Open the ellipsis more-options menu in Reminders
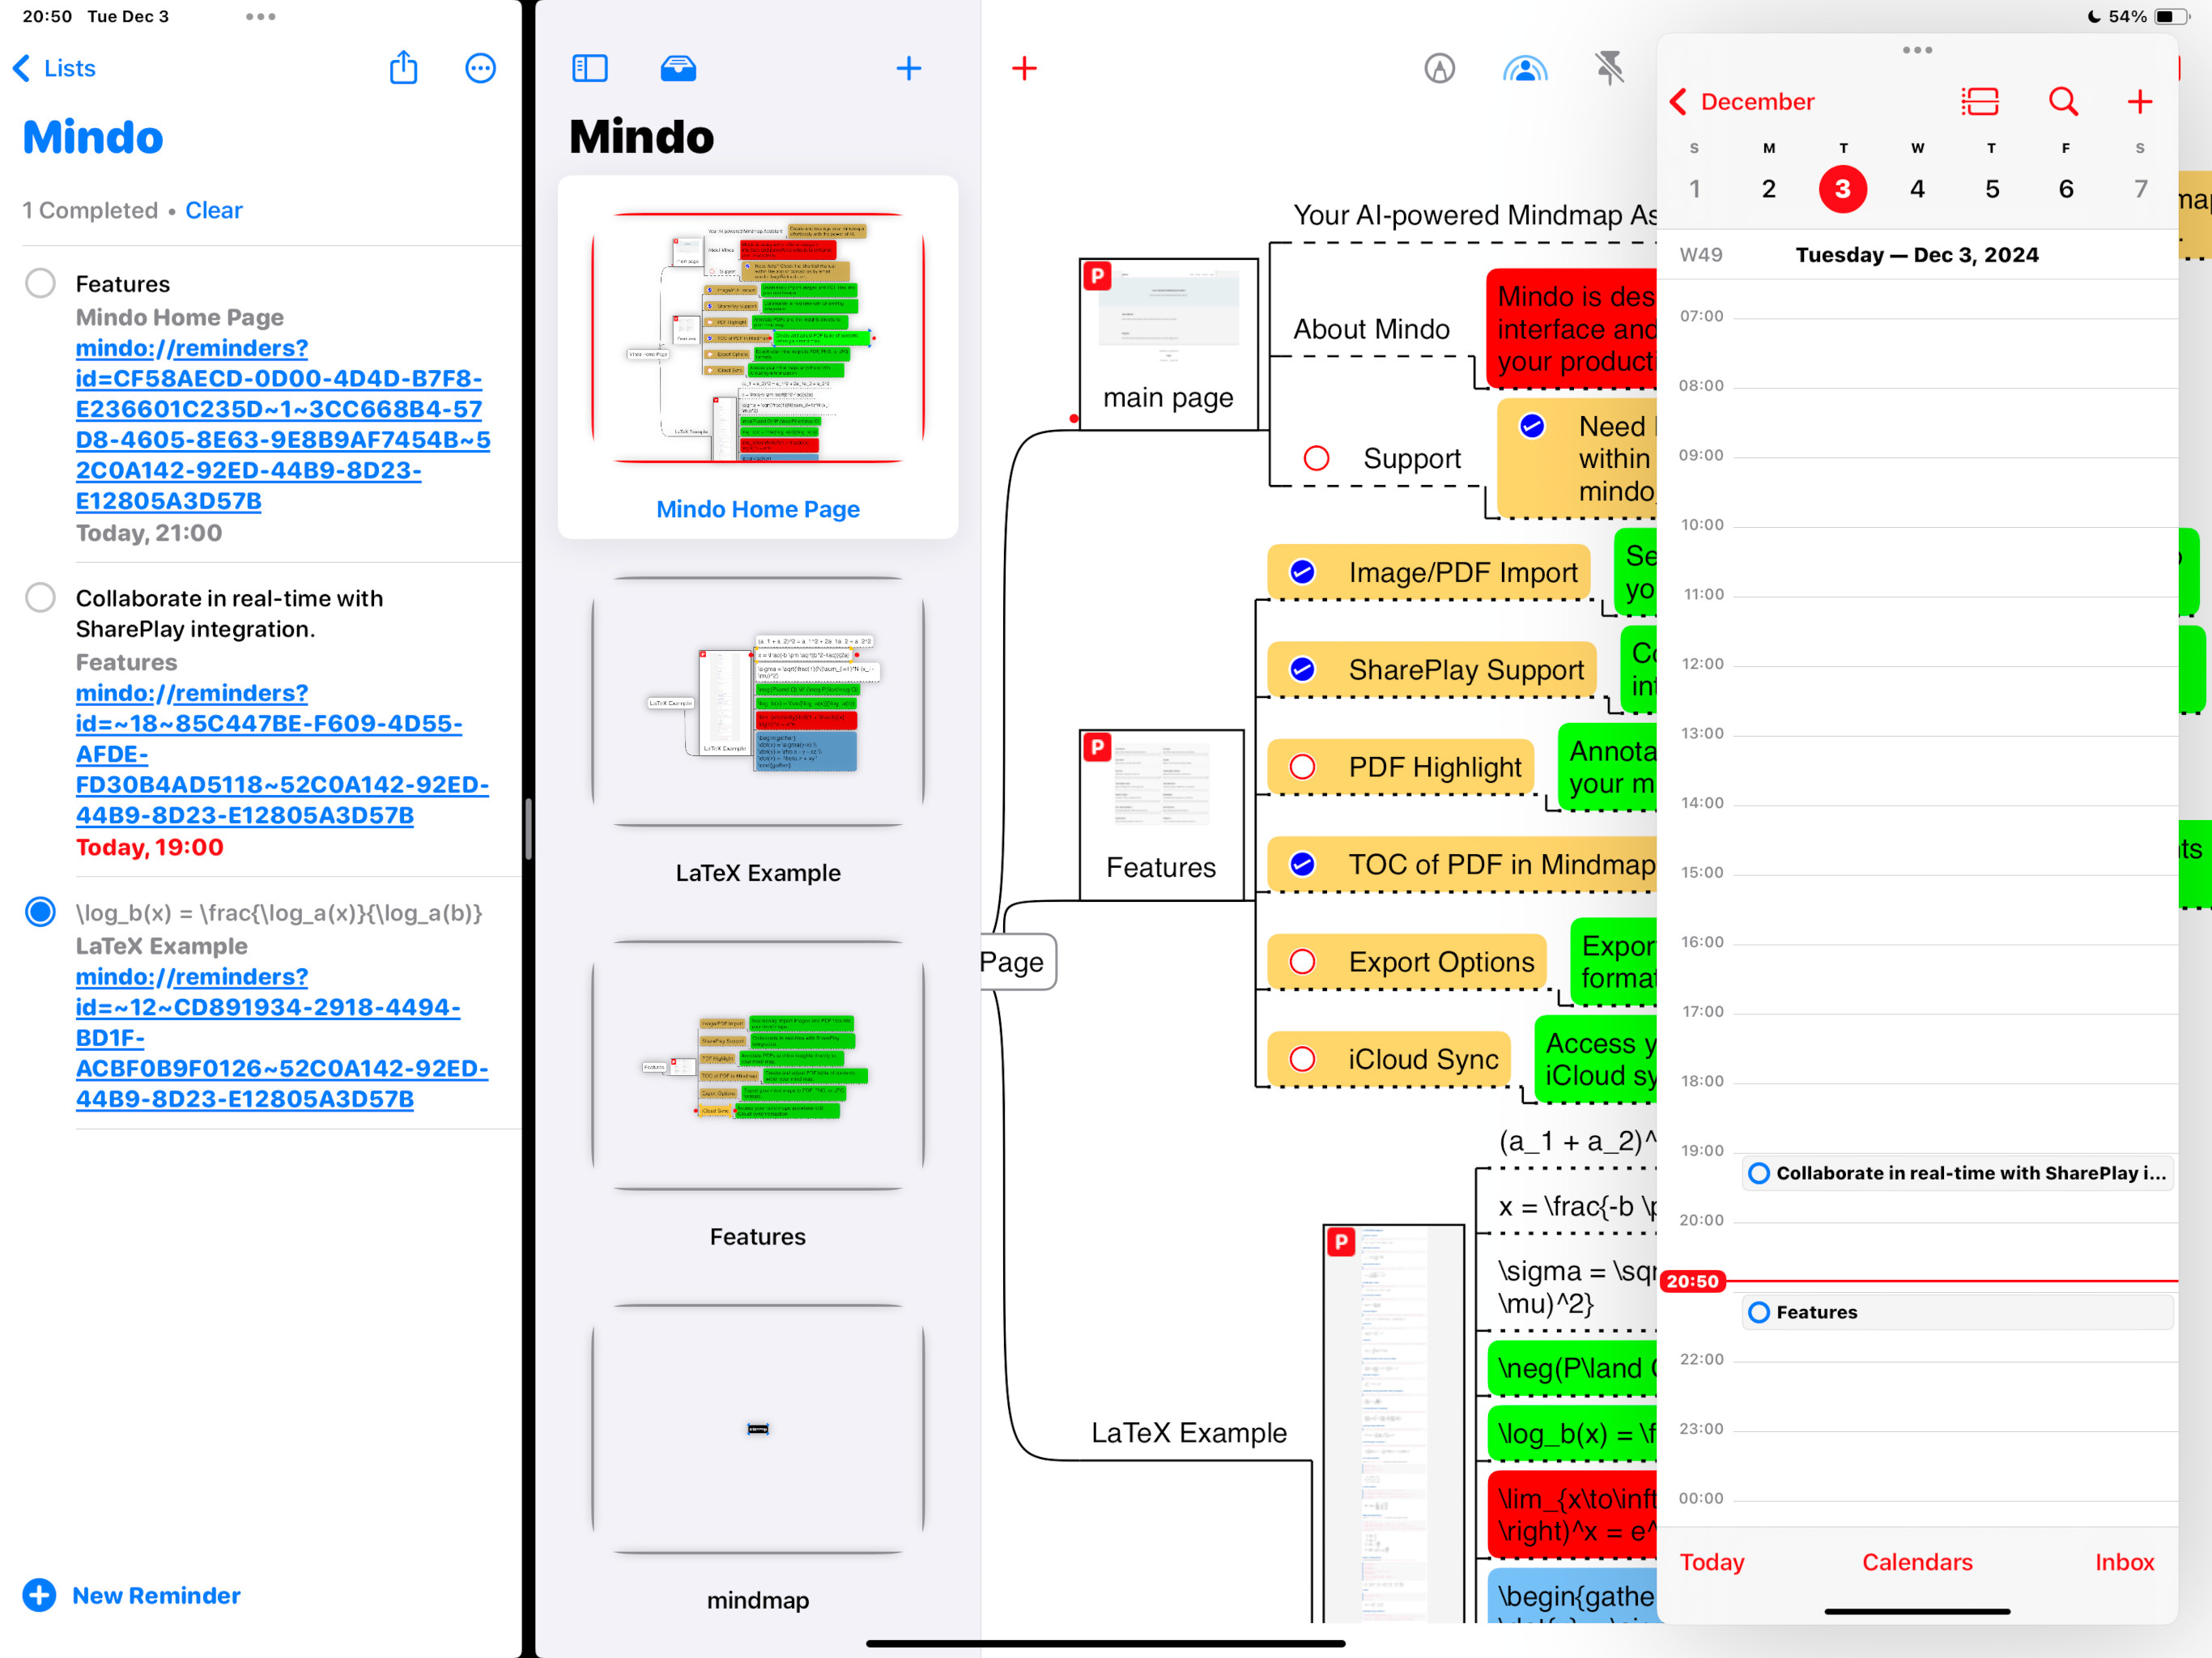 pos(480,68)
